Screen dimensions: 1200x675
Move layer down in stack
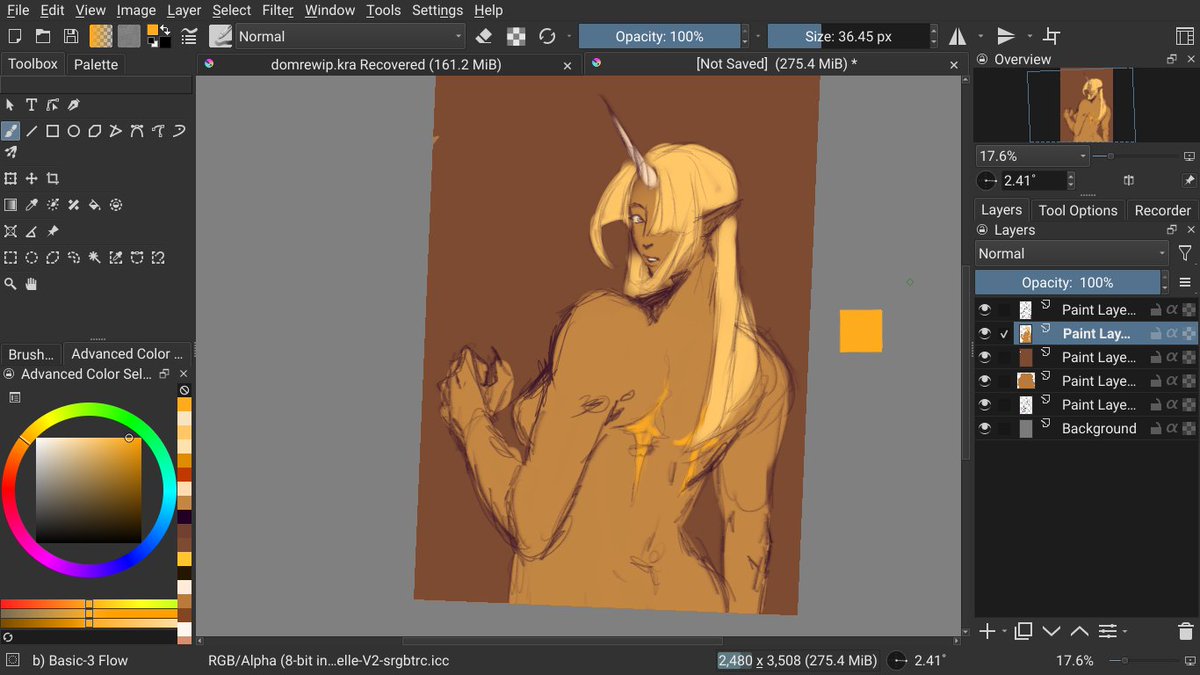[x=1051, y=631]
